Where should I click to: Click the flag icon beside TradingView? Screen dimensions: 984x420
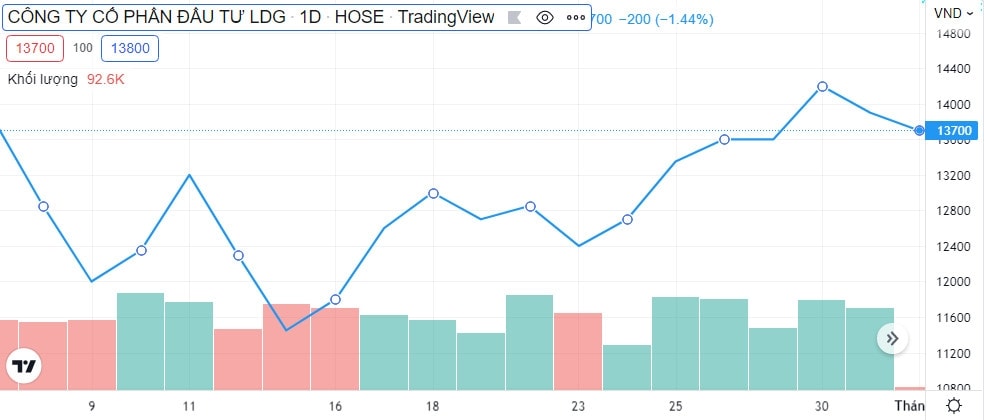pyautogui.click(x=513, y=17)
